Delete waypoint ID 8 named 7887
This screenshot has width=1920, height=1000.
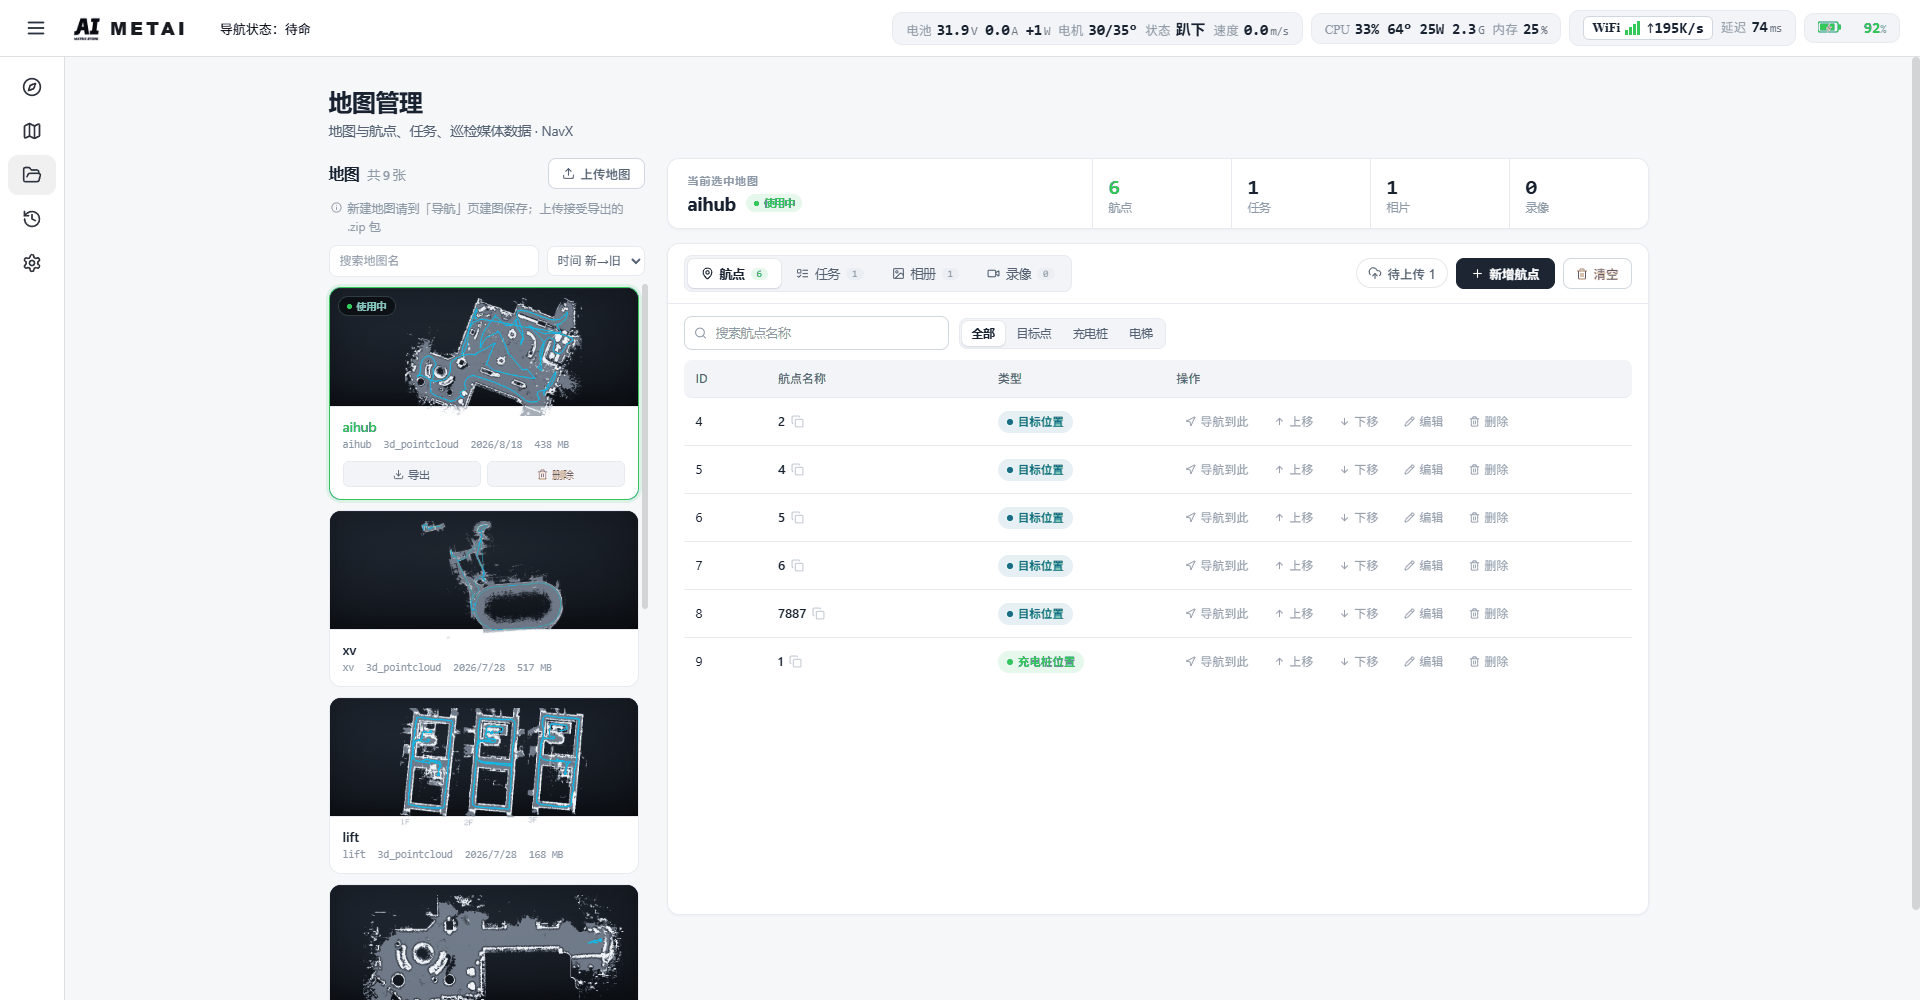(x=1489, y=614)
